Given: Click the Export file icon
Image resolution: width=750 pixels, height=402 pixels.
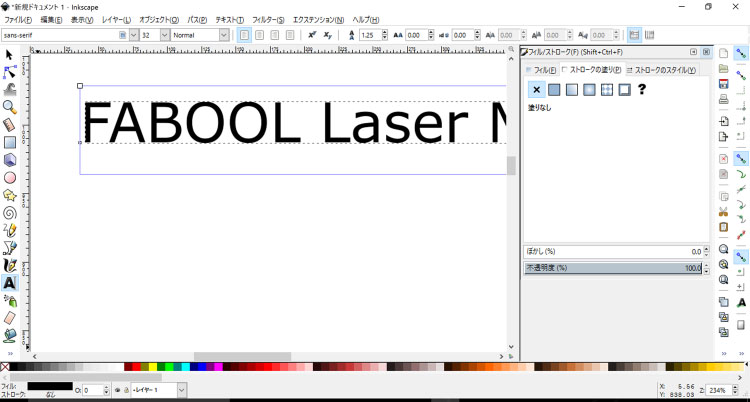Looking at the screenshot, I should tap(723, 136).
